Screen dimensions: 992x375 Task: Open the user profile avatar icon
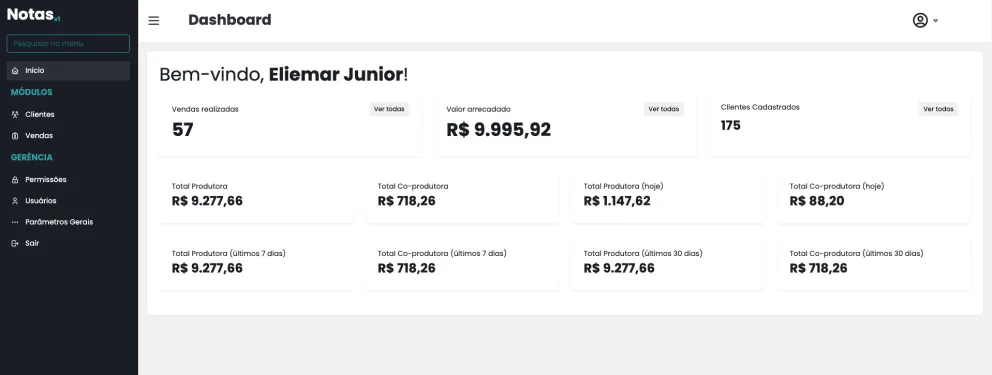920,20
